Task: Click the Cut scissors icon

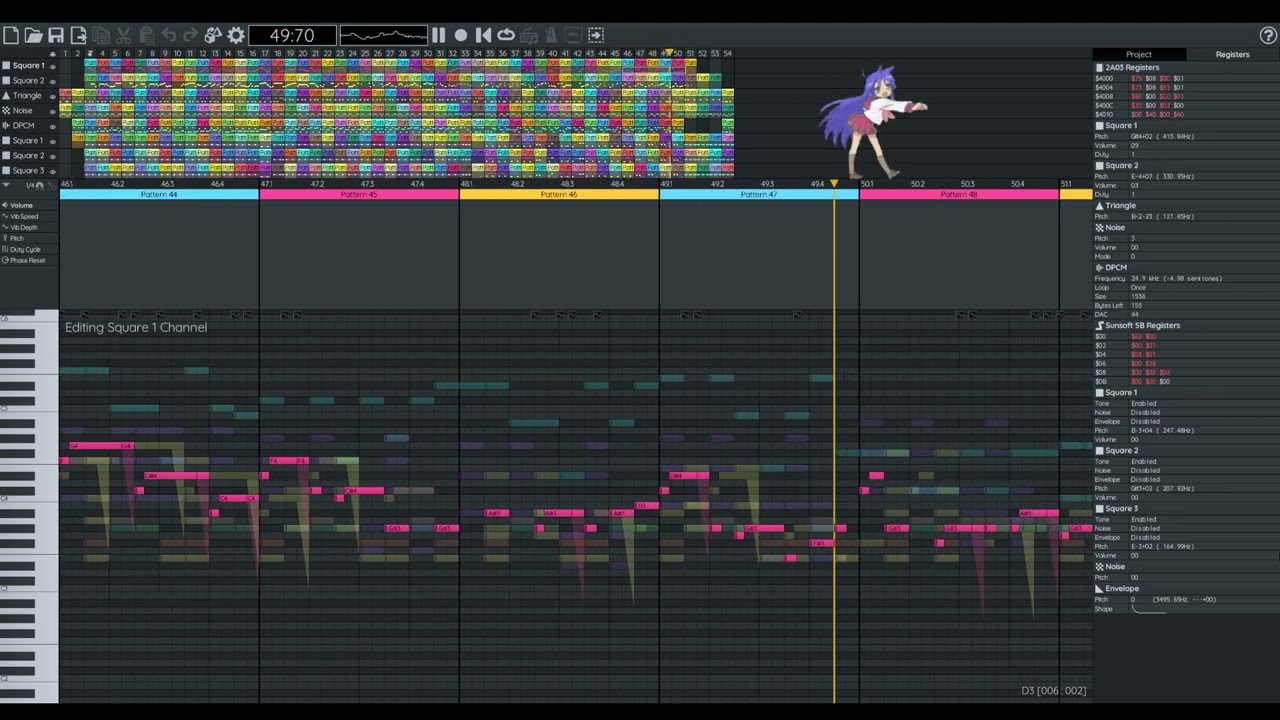Action: (x=123, y=35)
